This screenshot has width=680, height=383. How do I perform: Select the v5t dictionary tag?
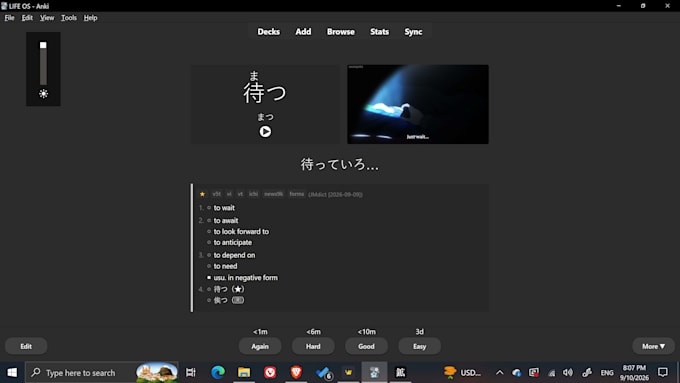click(216, 194)
